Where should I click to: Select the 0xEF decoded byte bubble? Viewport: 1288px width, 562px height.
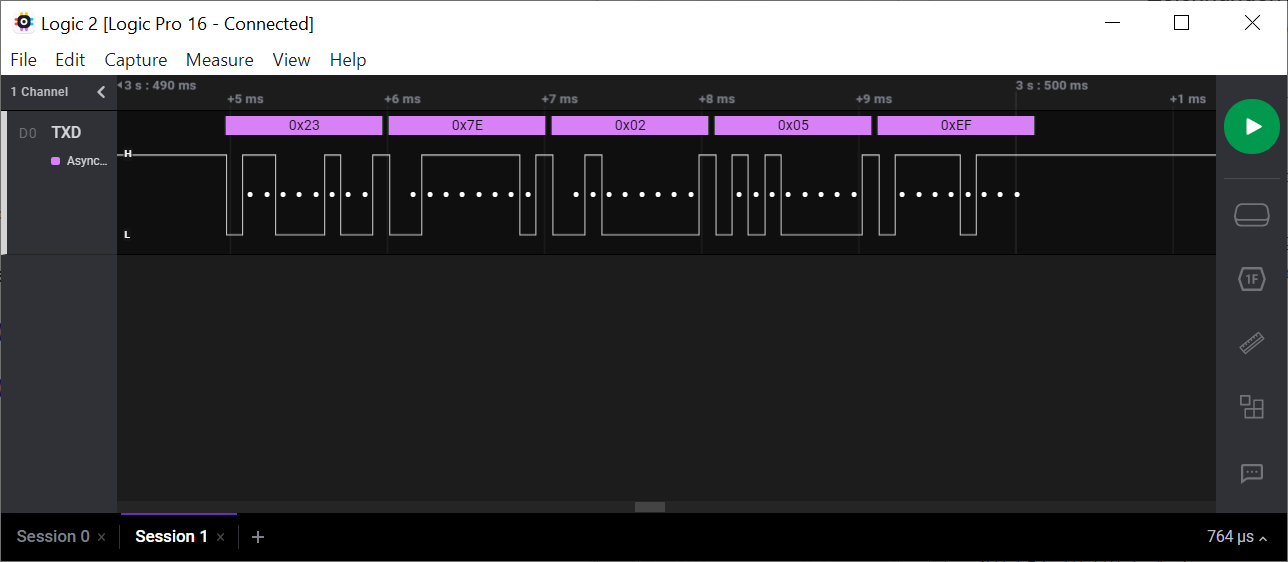956,126
